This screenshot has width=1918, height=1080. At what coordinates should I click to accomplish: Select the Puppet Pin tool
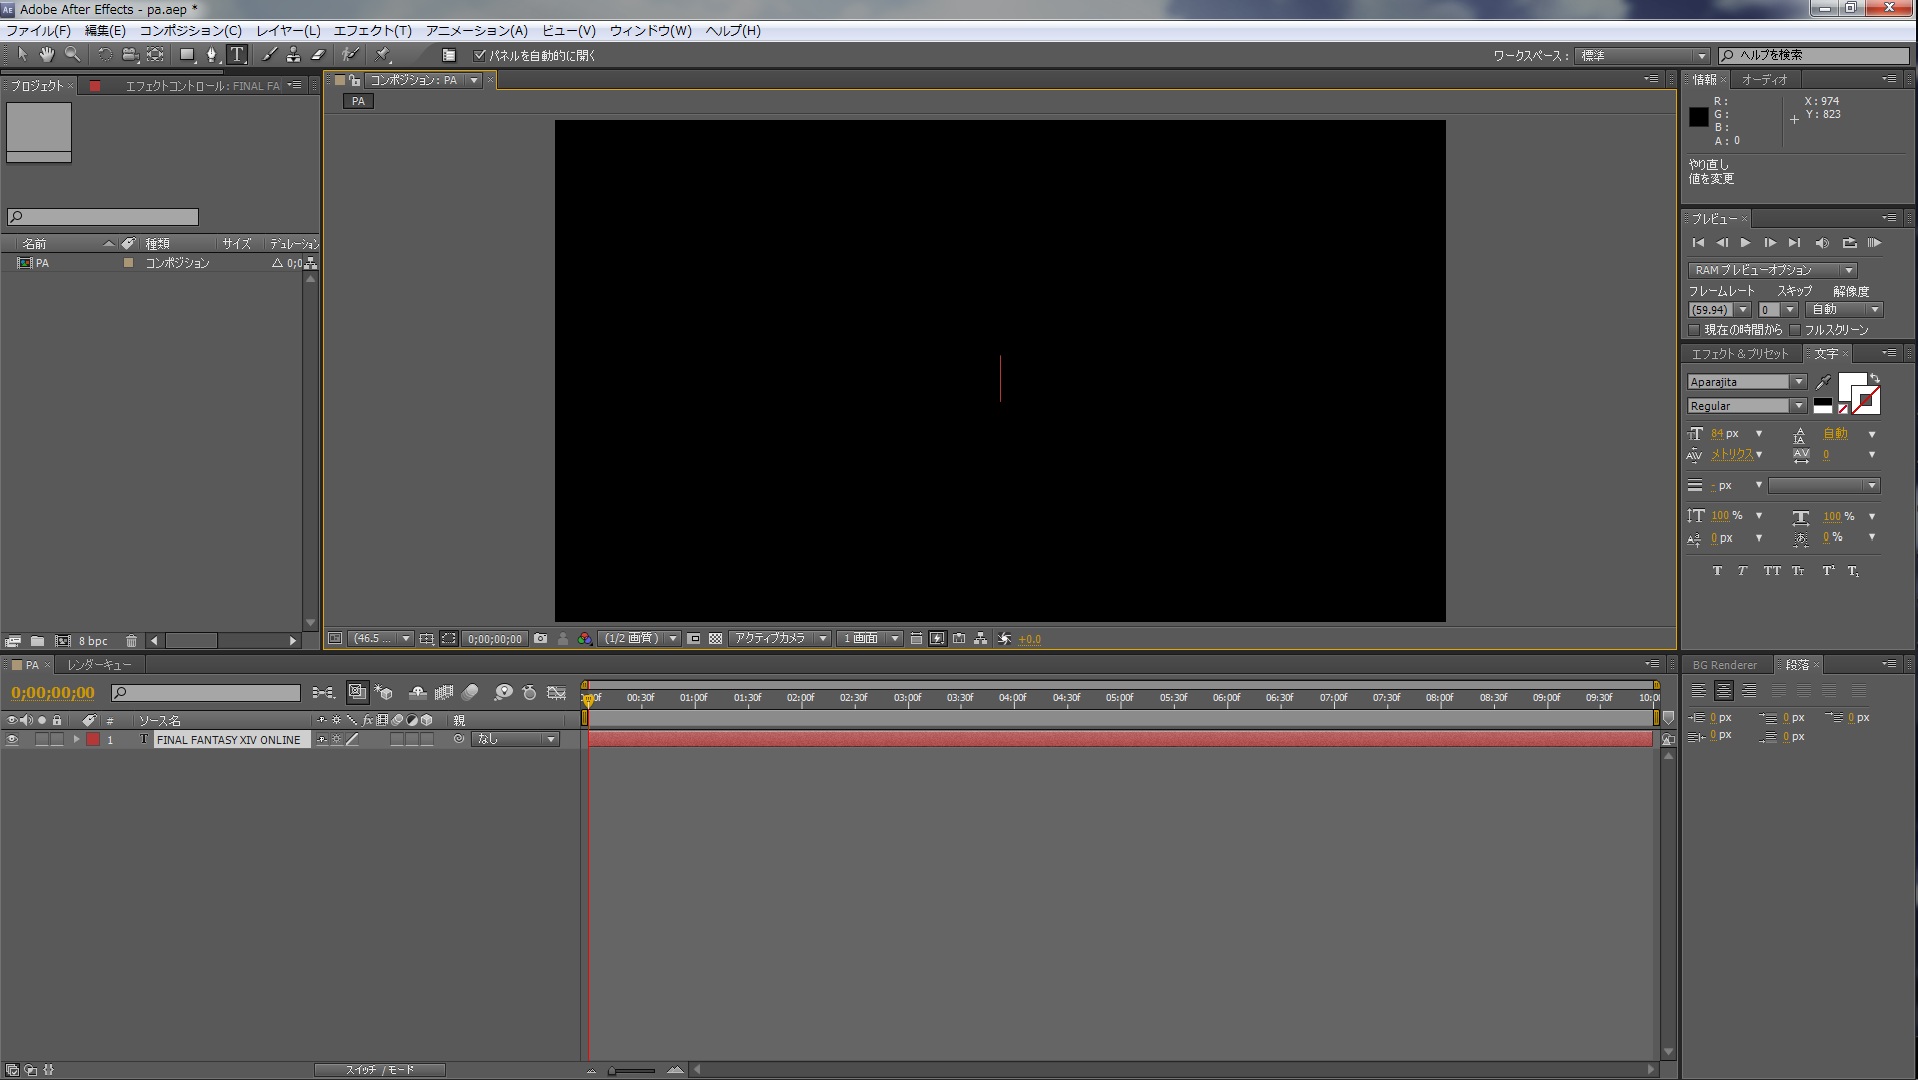point(383,55)
